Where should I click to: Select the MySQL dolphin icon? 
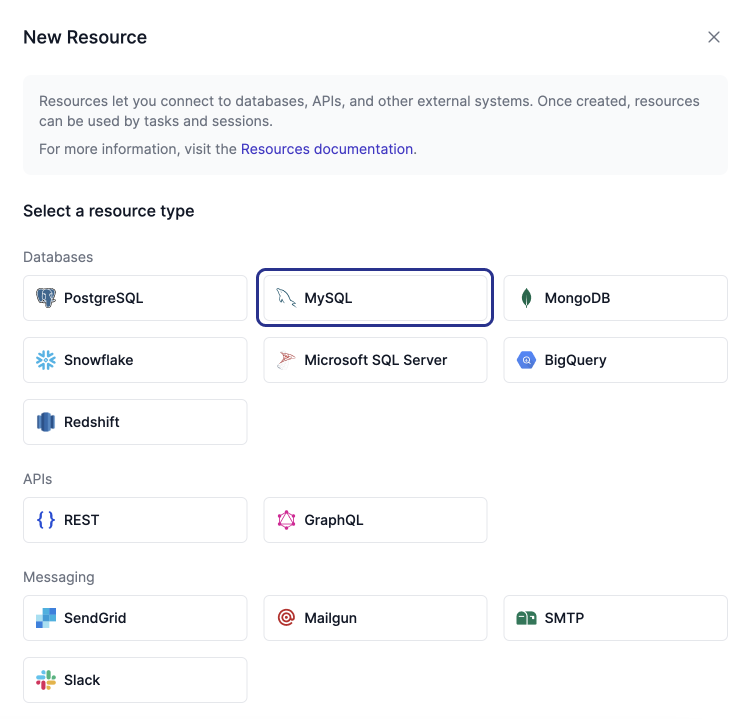(286, 298)
